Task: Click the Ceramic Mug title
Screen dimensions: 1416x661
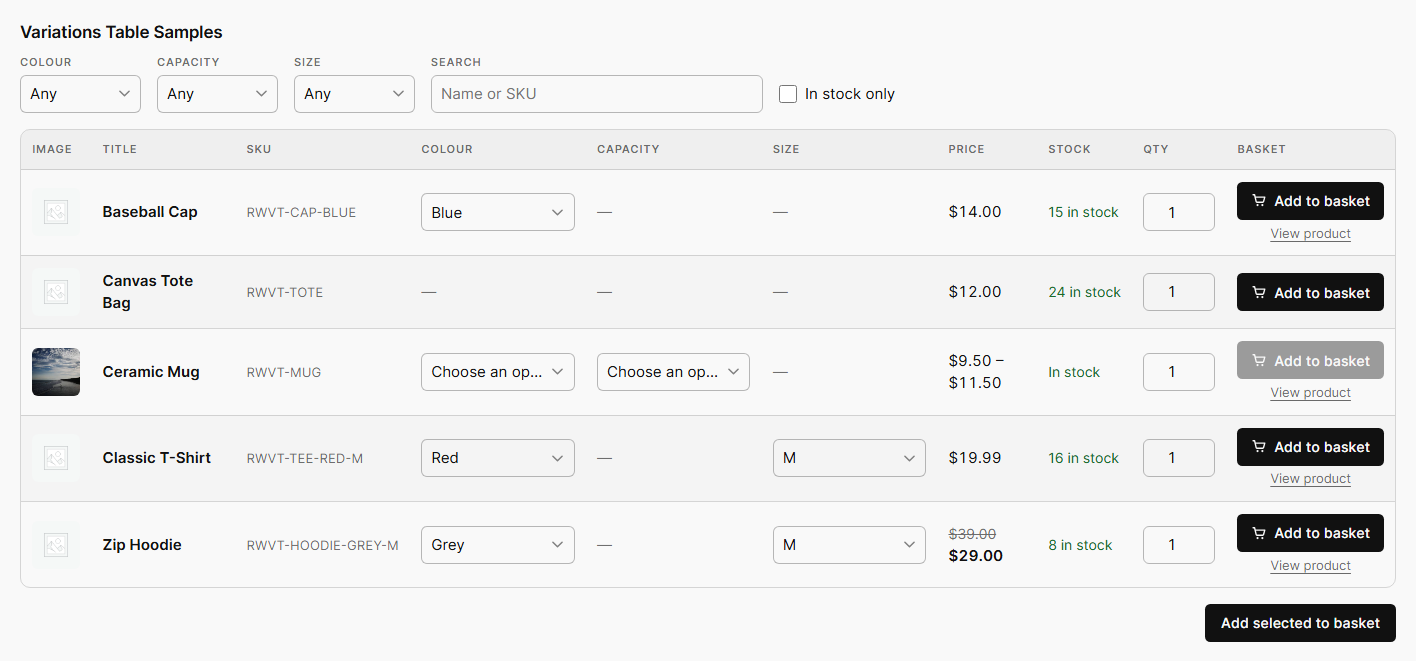Action: click(x=151, y=372)
